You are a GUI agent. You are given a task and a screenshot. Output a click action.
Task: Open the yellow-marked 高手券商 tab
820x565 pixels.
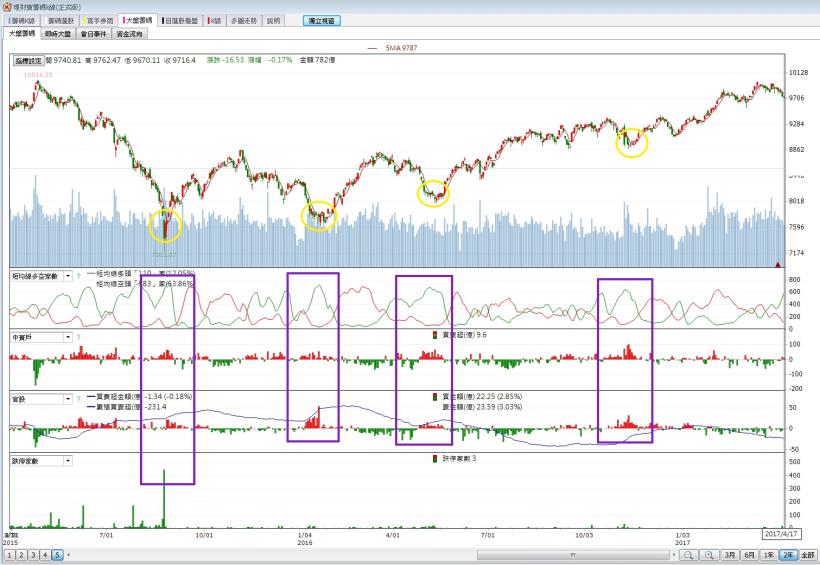[99, 21]
